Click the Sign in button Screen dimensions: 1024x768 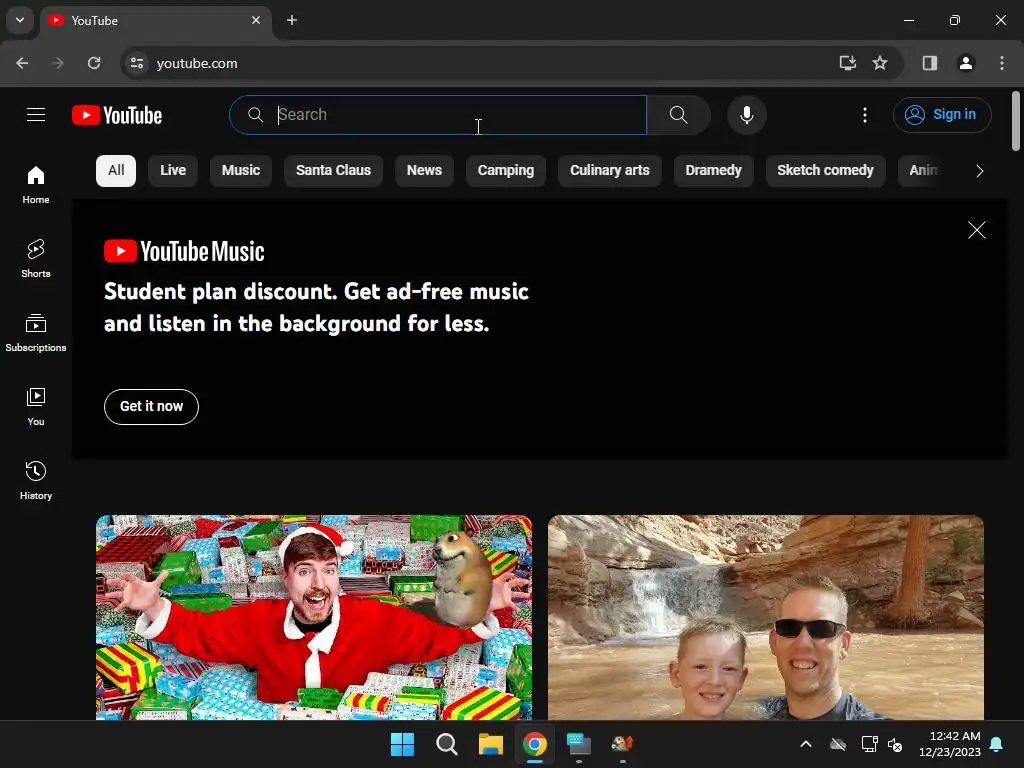coord(942,115)
